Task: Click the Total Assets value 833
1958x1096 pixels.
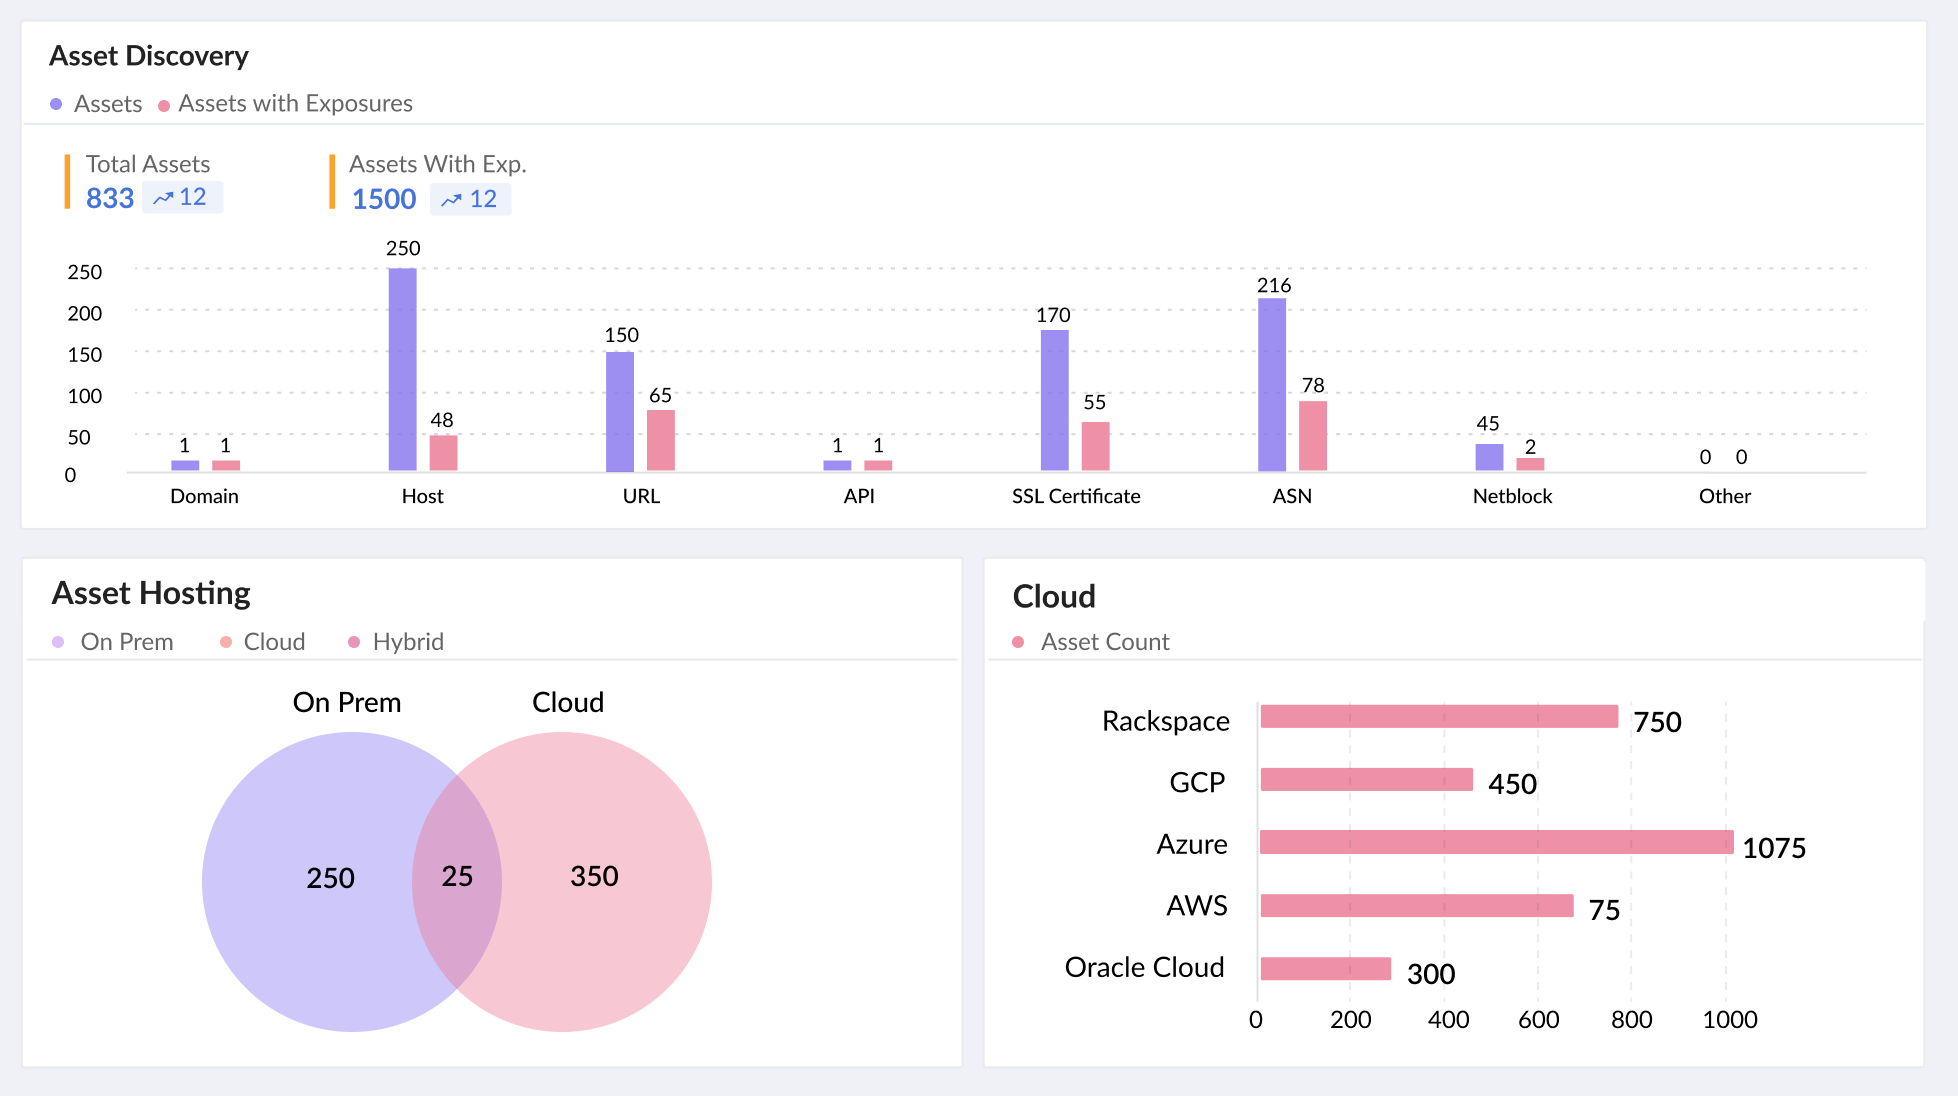Action: coord(110,198)
